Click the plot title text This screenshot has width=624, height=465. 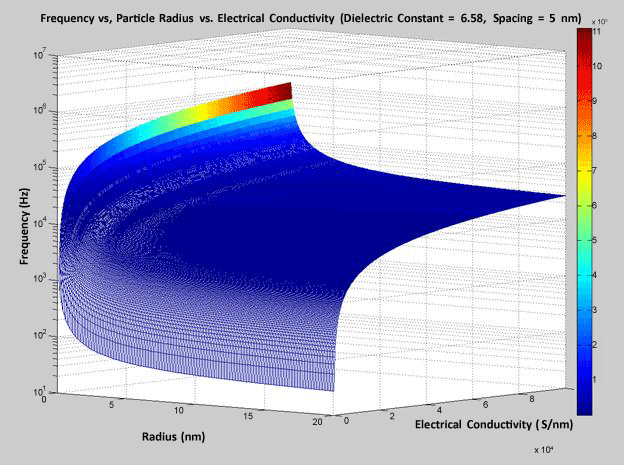point(310,19)
